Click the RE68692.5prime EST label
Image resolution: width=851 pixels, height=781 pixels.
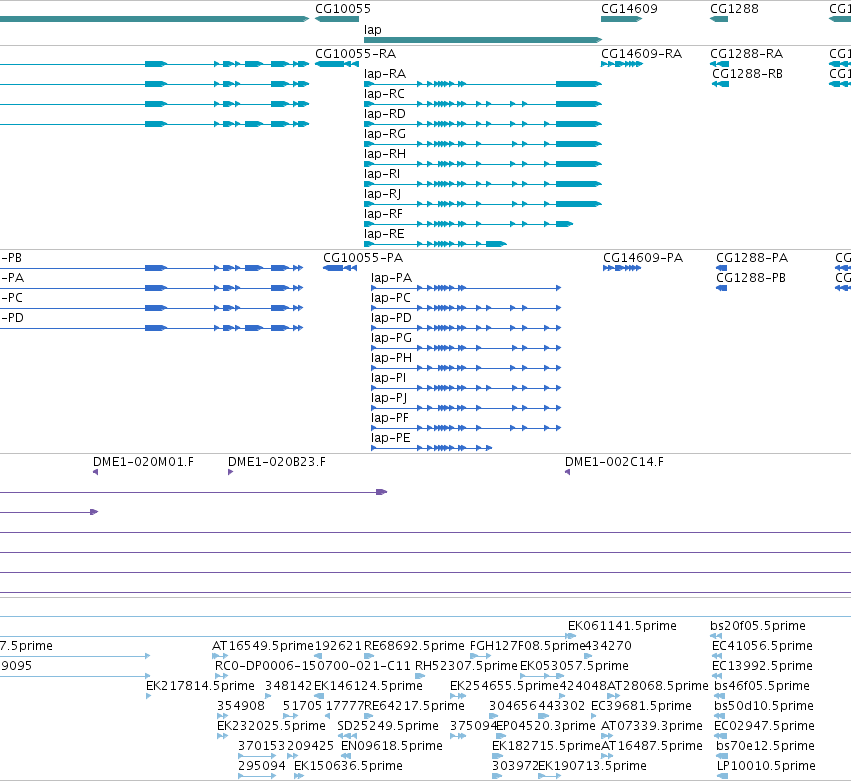[x=414, y=646]
